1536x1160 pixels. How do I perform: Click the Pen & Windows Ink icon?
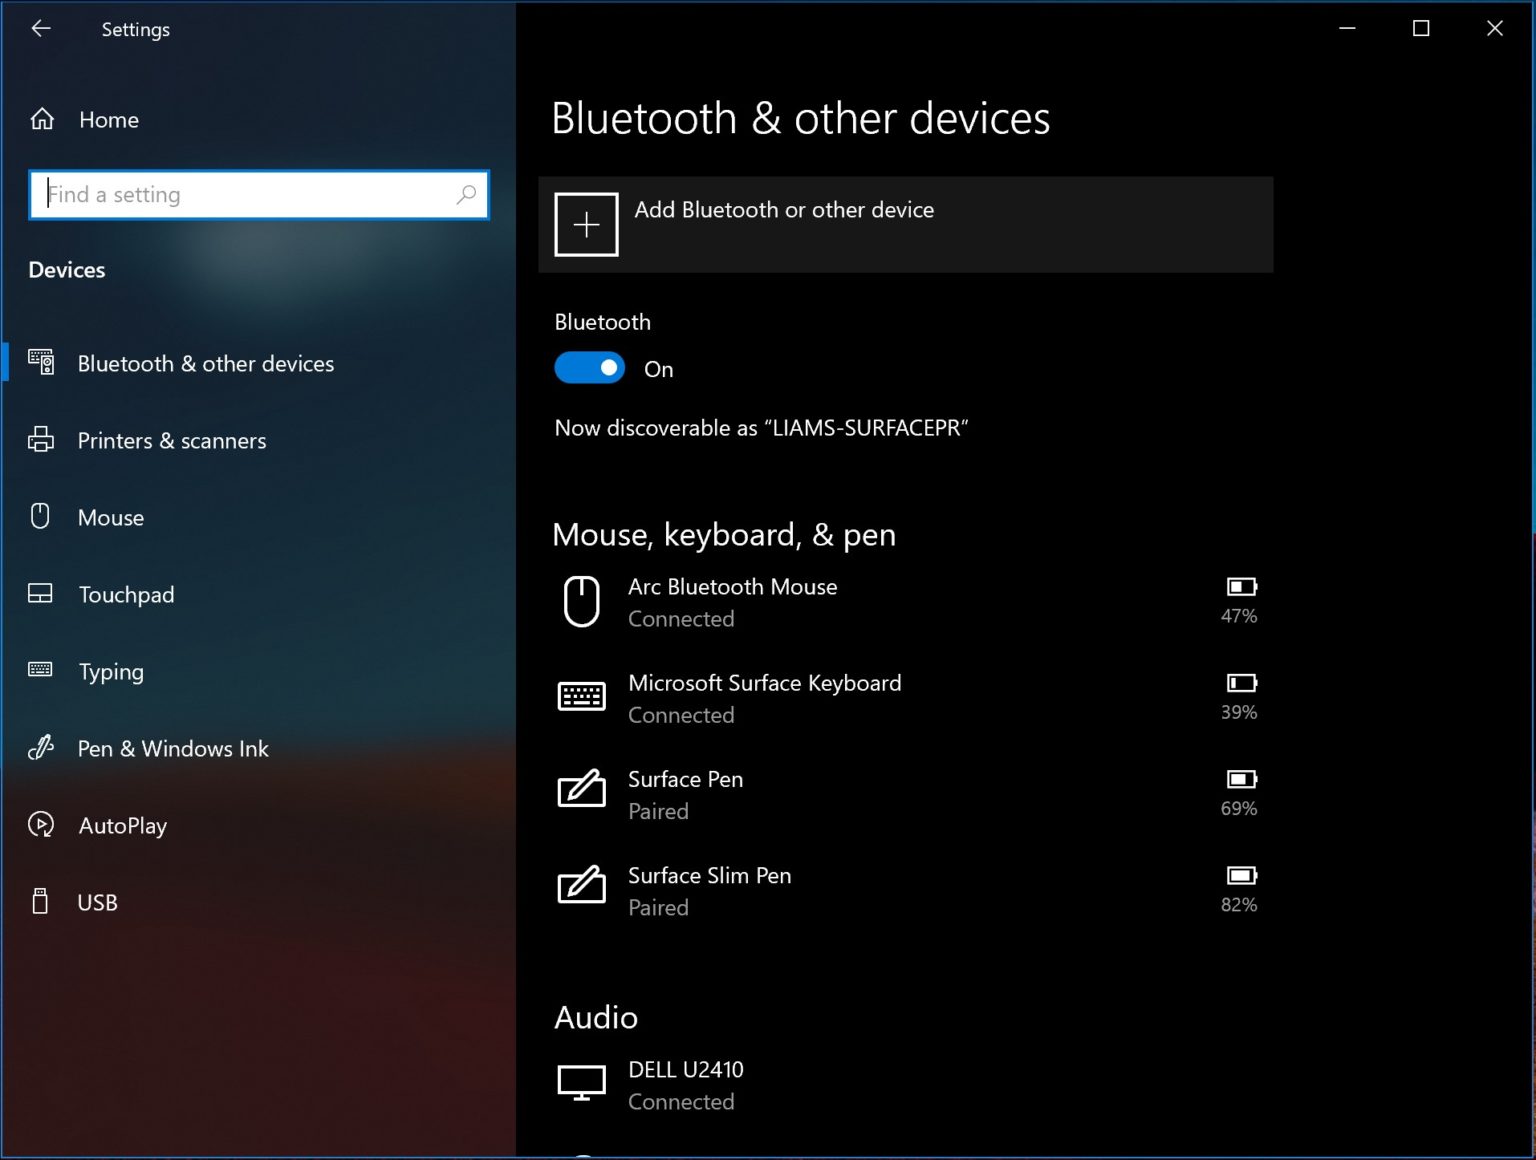tap(41, 748)
